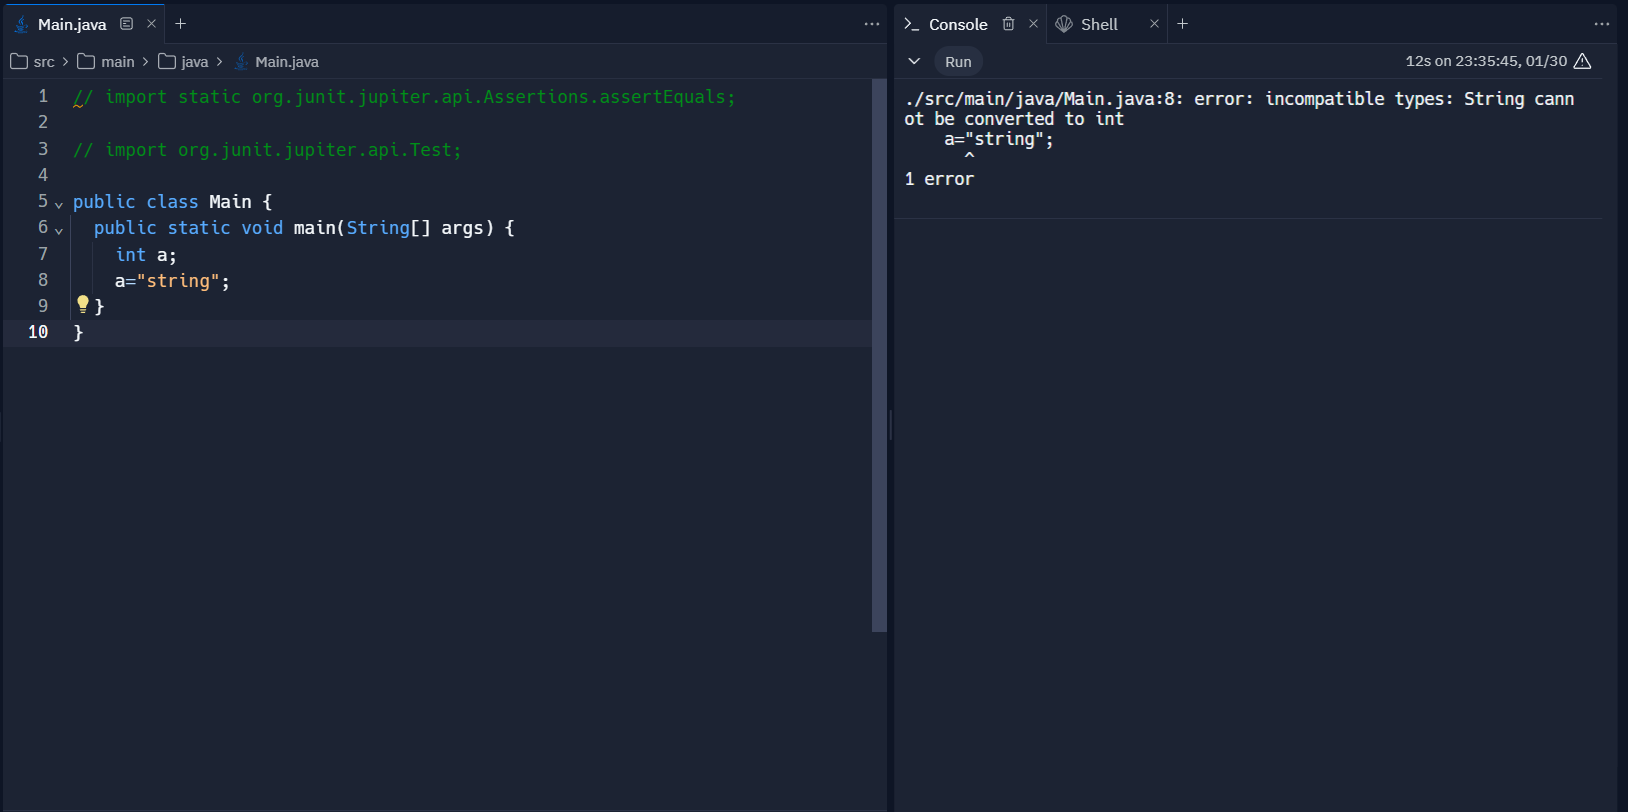The image size is (1628, 812).
Task: Click the editor vertical scrollbar
Action: pyautogui.click(x=879, y=355)
